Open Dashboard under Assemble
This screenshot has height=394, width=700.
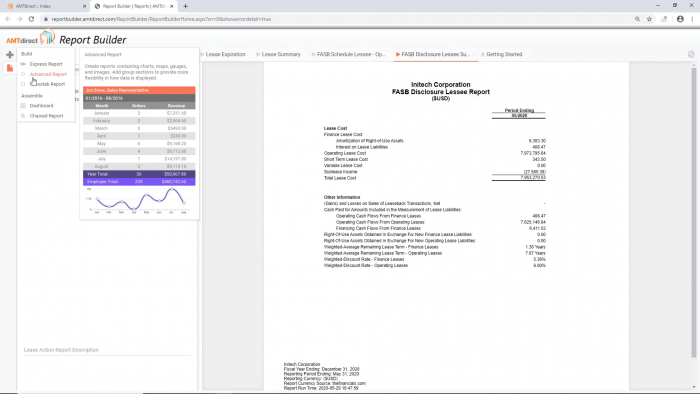(42, 106)
